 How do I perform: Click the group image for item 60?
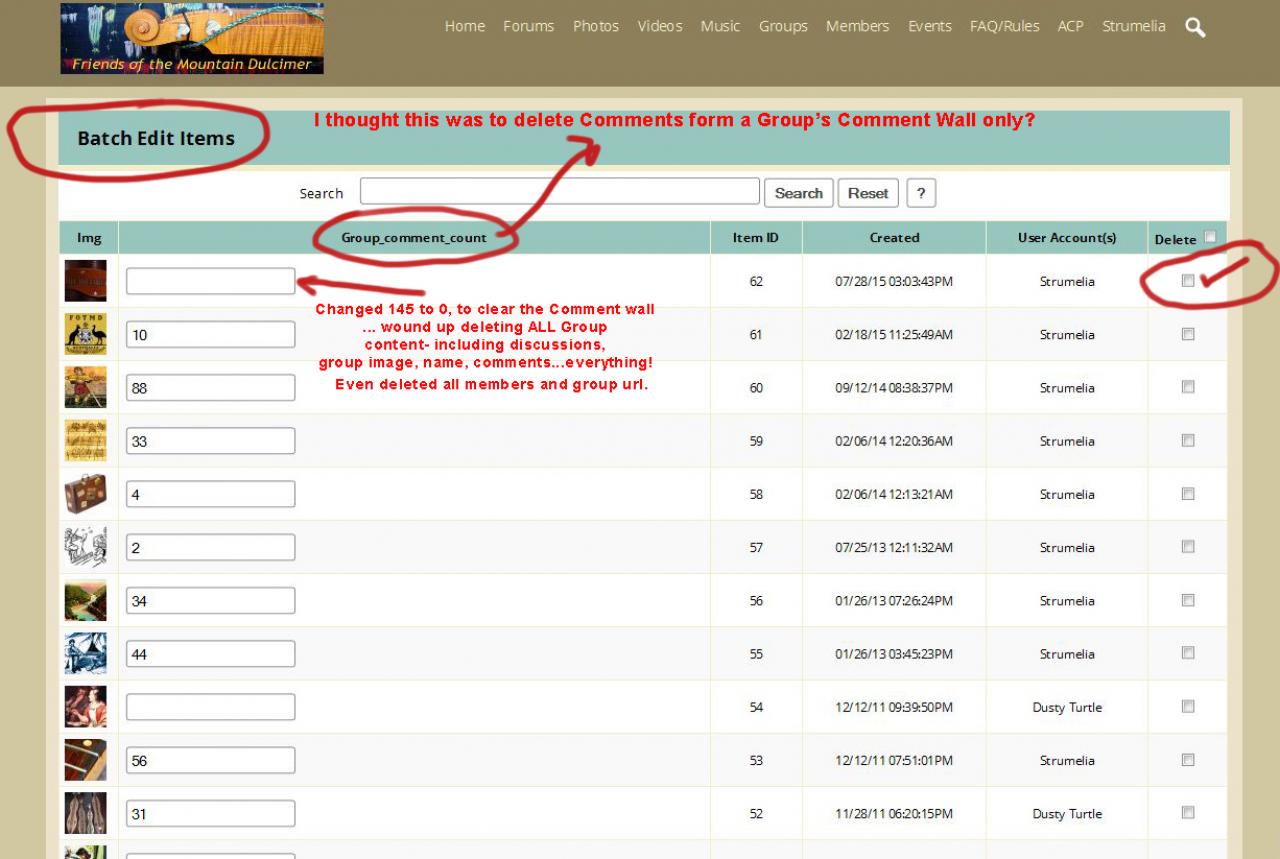pyautogui.click(x=85, y=387)
